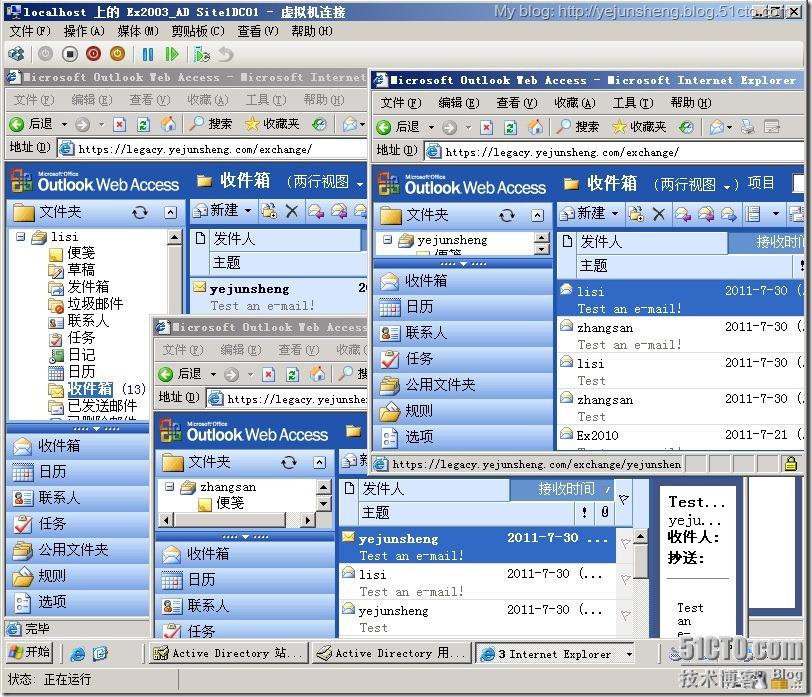
Task: Sort by 发件人 column in yejunsheng inbox
Action: pyautogui.click(x=651, y=242)
